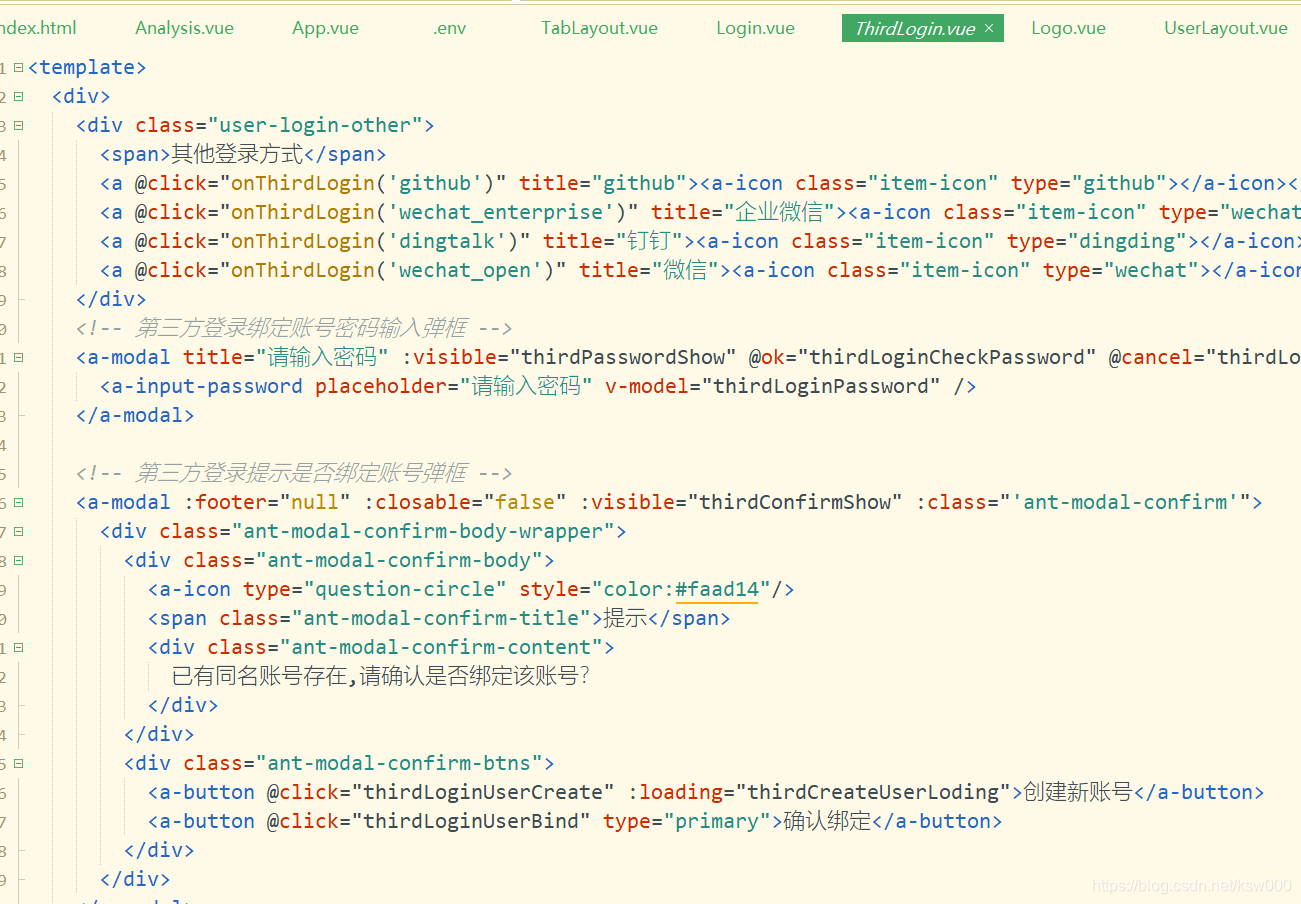Click the 'ant-modal-confirm' class string
This screenshot has width=1301, height=904.
[1126, 502]
